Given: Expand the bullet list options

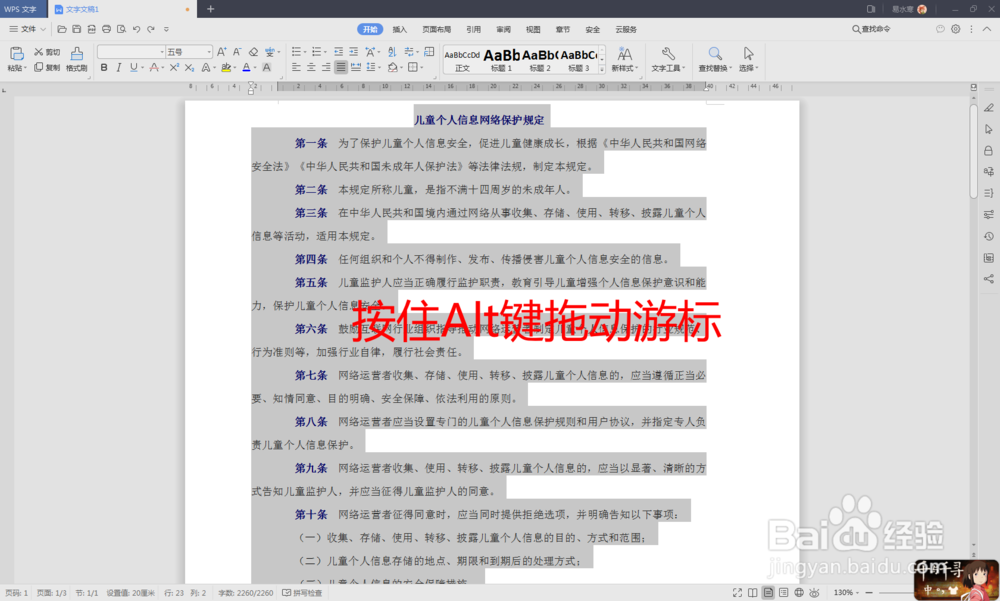Looking at the screenshot, I should click(305, 52).
